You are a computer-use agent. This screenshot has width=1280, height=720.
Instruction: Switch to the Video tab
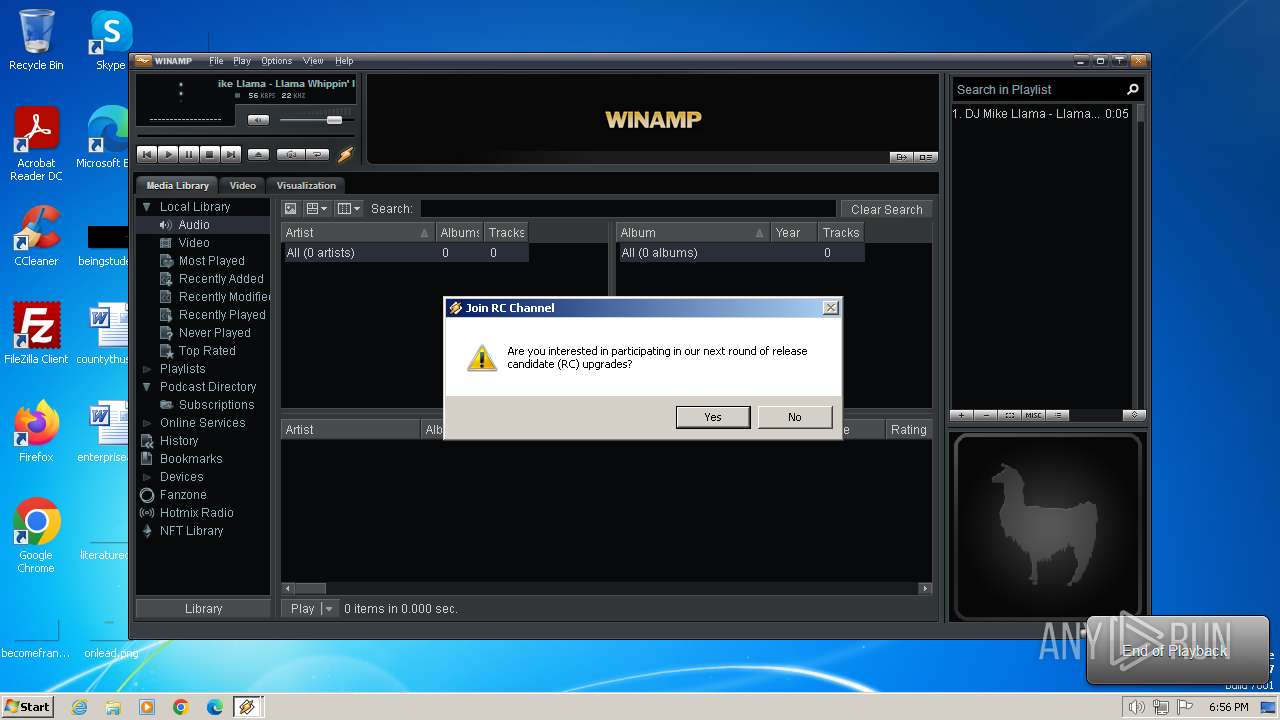click(243, 185)
